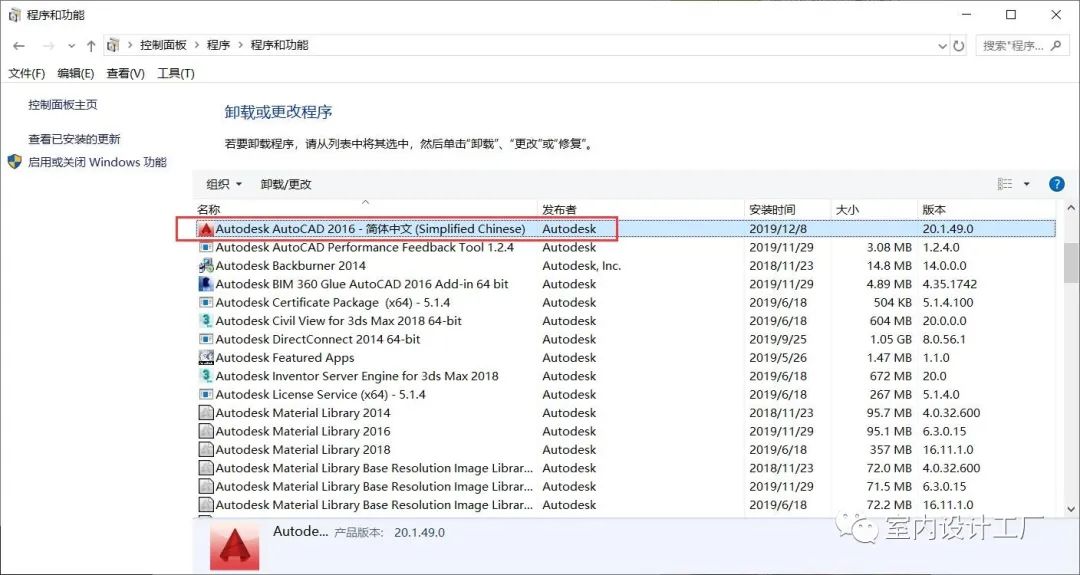1080x575 pixels.
Task: Click the forward navigation arrow
Action: pos(48,46)
